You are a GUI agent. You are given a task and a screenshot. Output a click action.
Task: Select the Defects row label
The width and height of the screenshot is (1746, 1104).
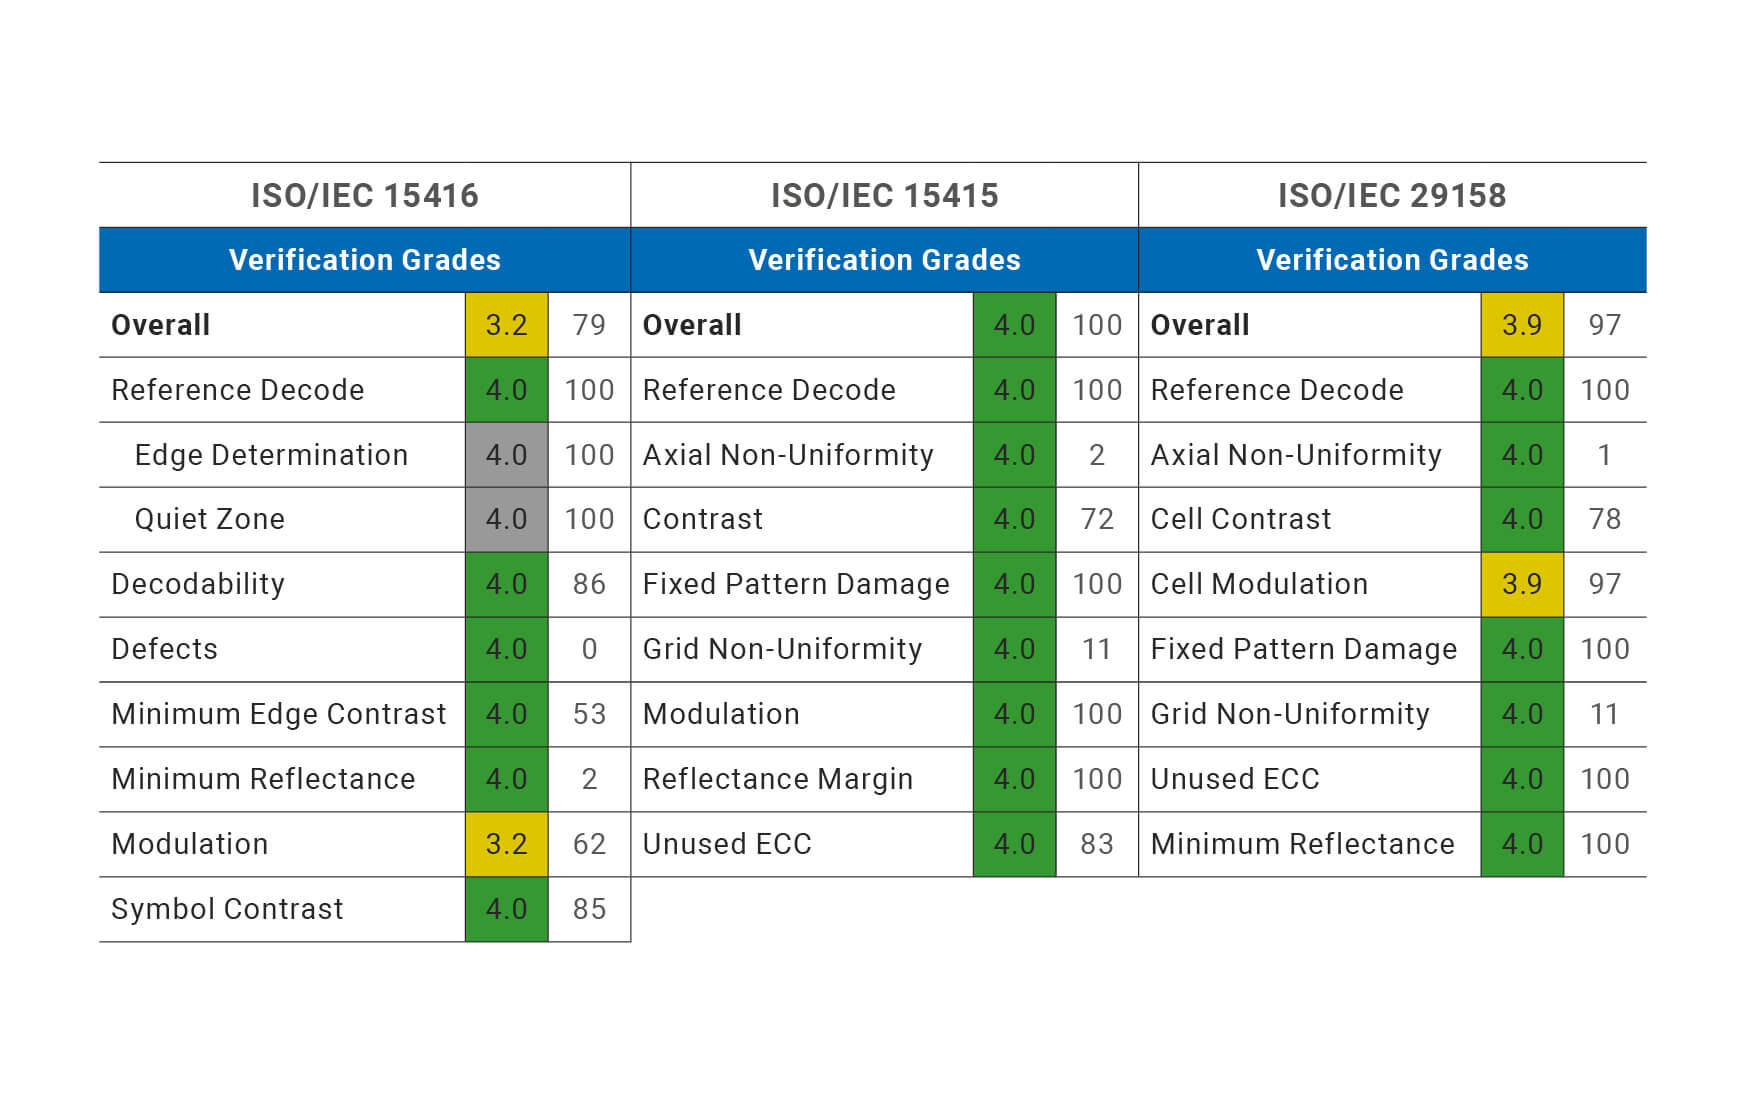[164, 649]
